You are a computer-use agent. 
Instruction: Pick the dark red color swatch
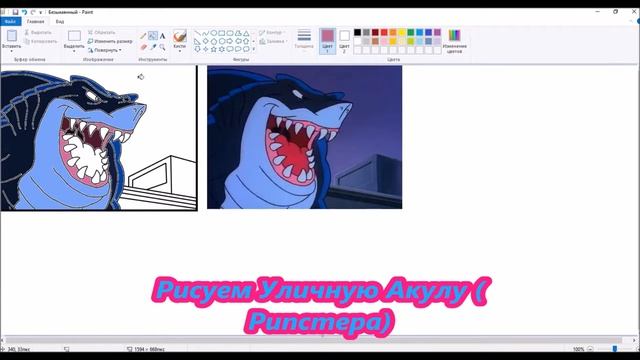(x=375, y=32)
